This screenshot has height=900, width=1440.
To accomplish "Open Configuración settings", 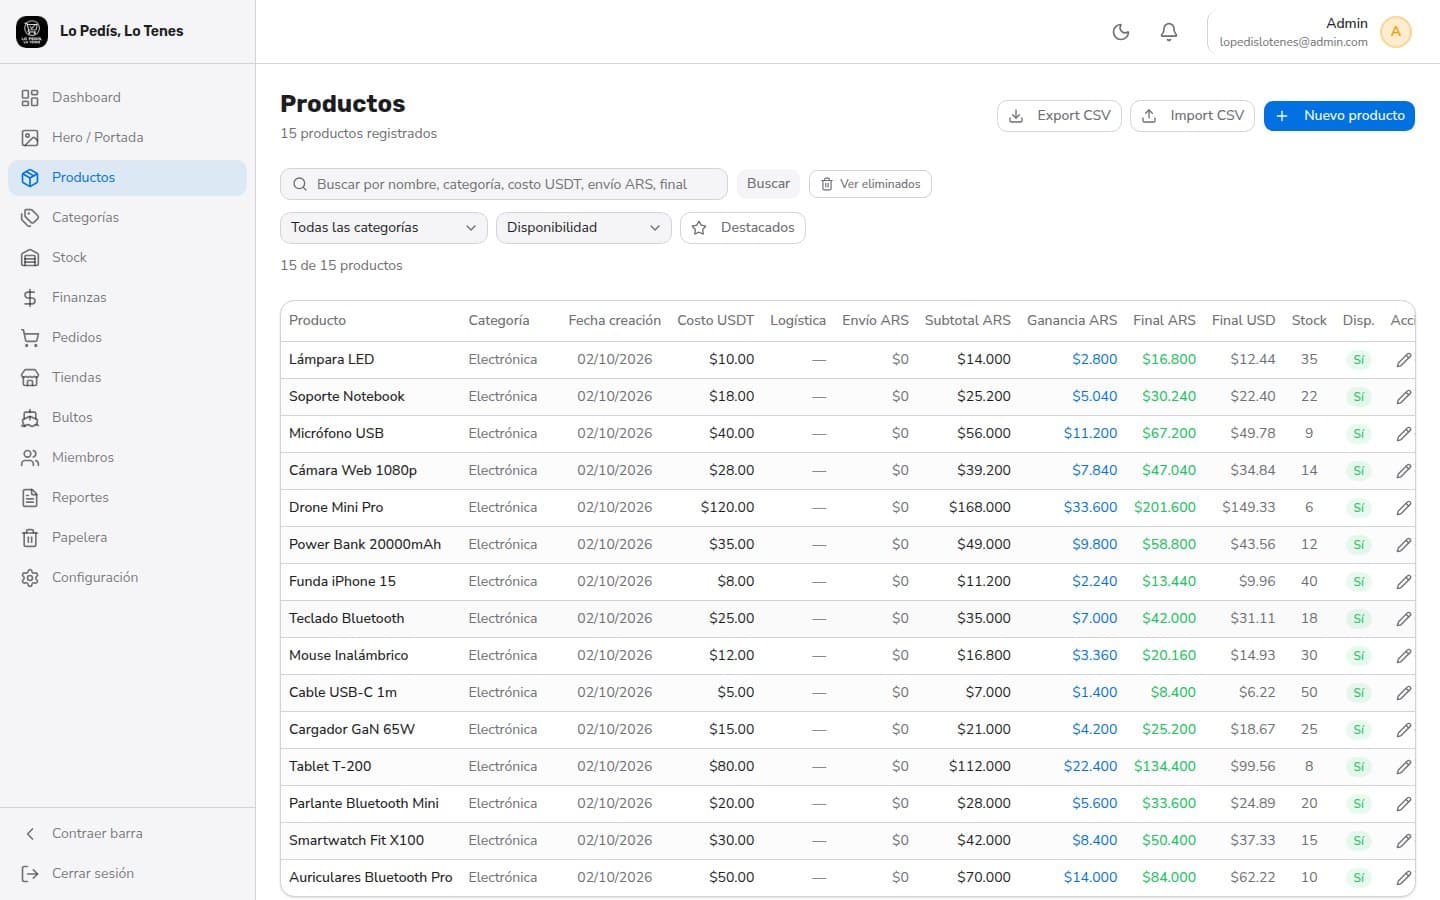I will 128,577.
